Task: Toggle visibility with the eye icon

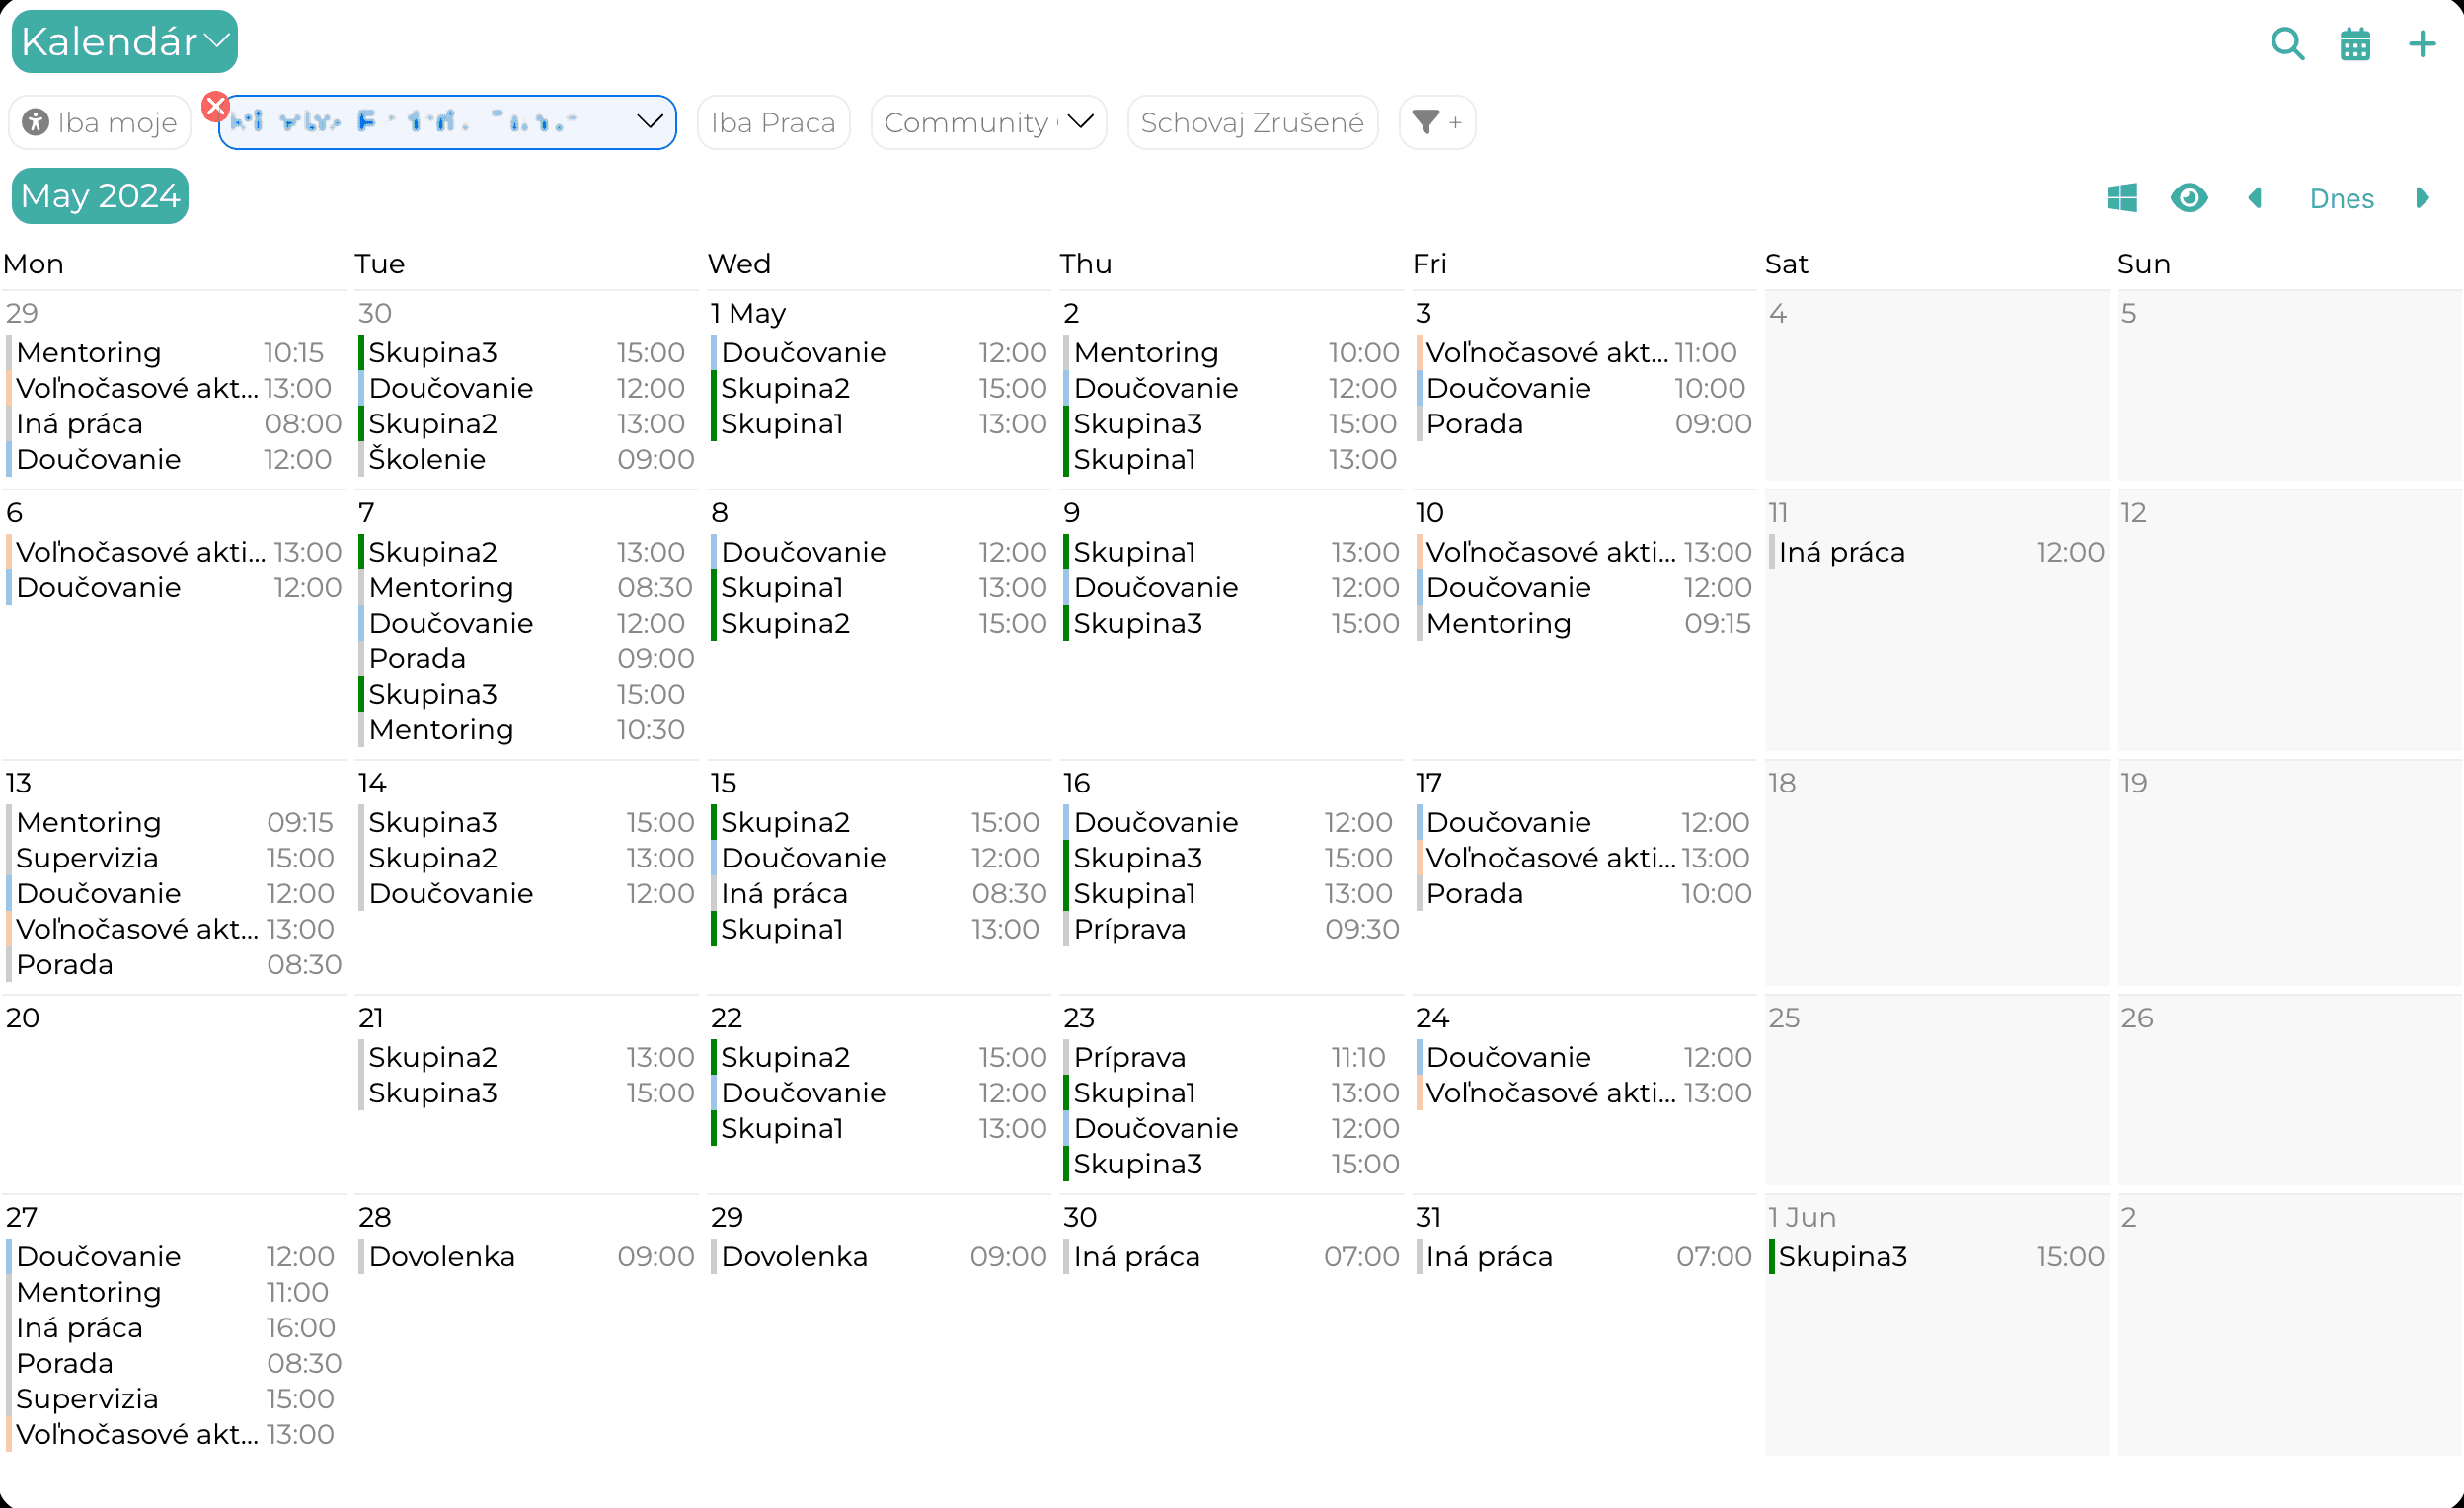Action: [x=2189, y=198]
